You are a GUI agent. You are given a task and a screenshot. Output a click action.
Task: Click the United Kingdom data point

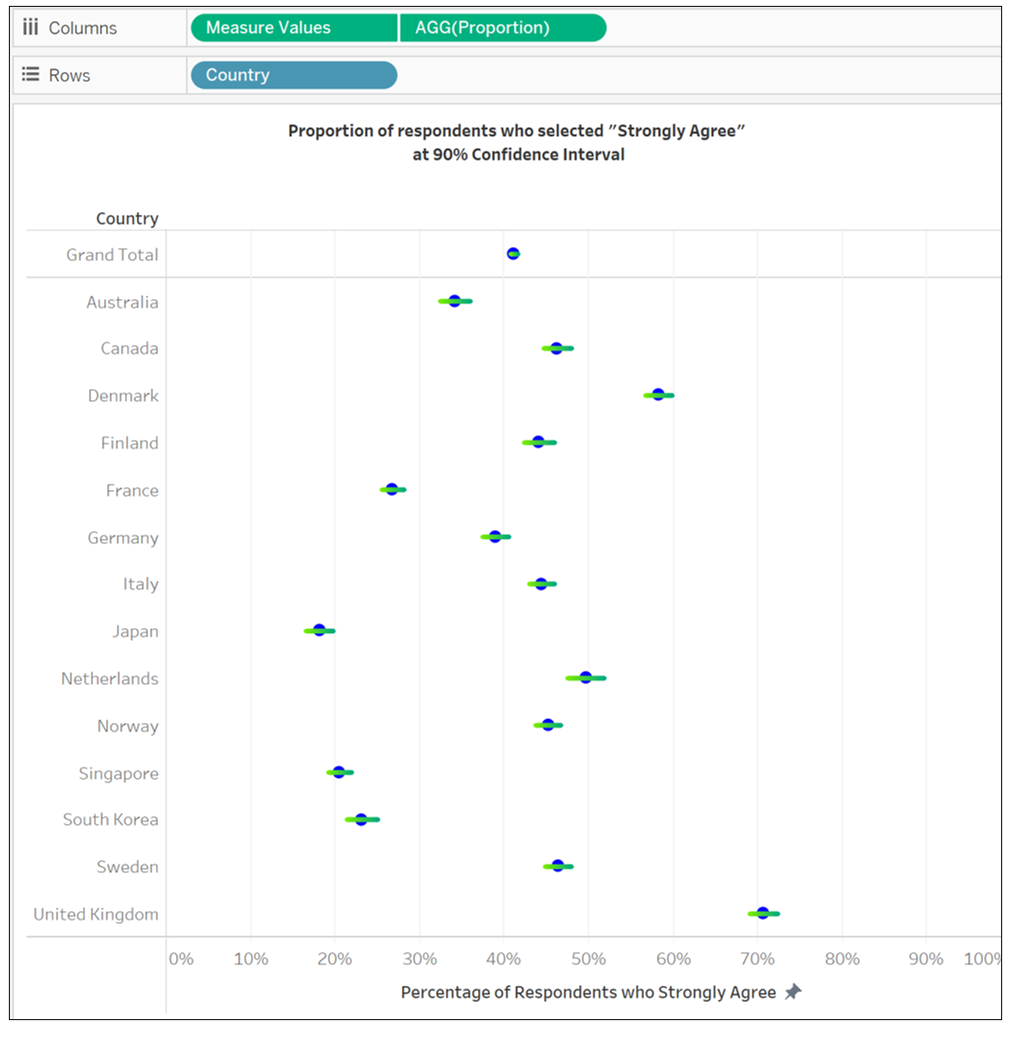click(763, 913)
